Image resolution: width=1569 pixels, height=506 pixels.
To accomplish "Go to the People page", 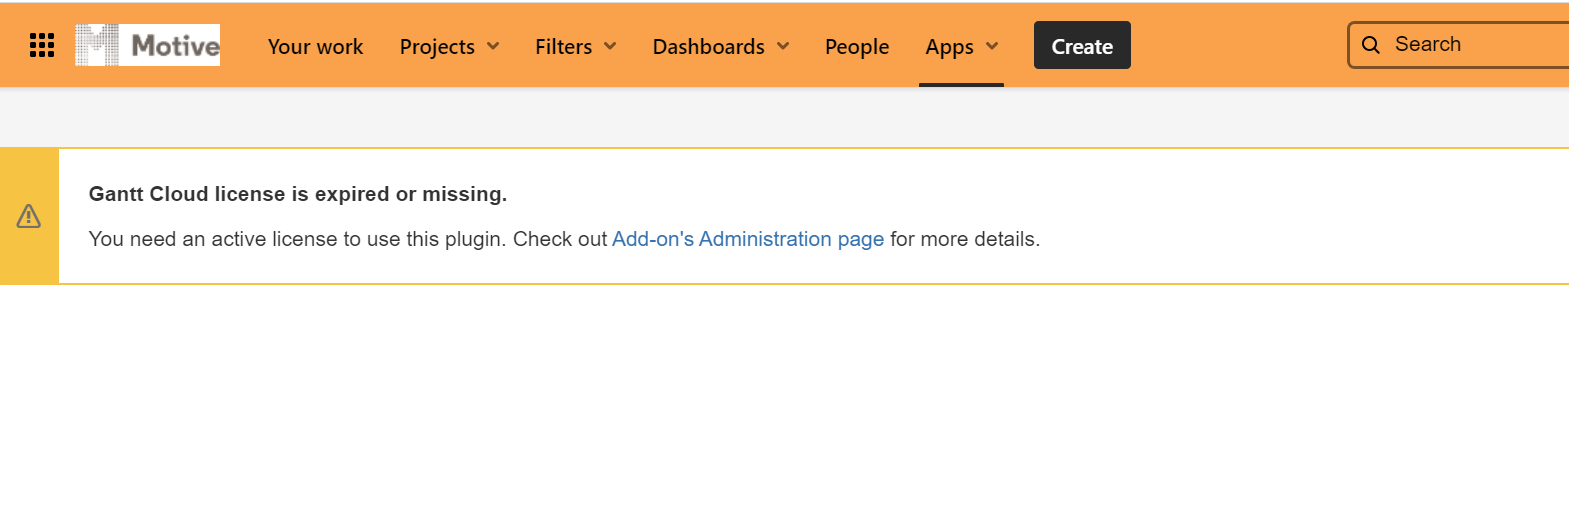I will (x=857, y=47).
